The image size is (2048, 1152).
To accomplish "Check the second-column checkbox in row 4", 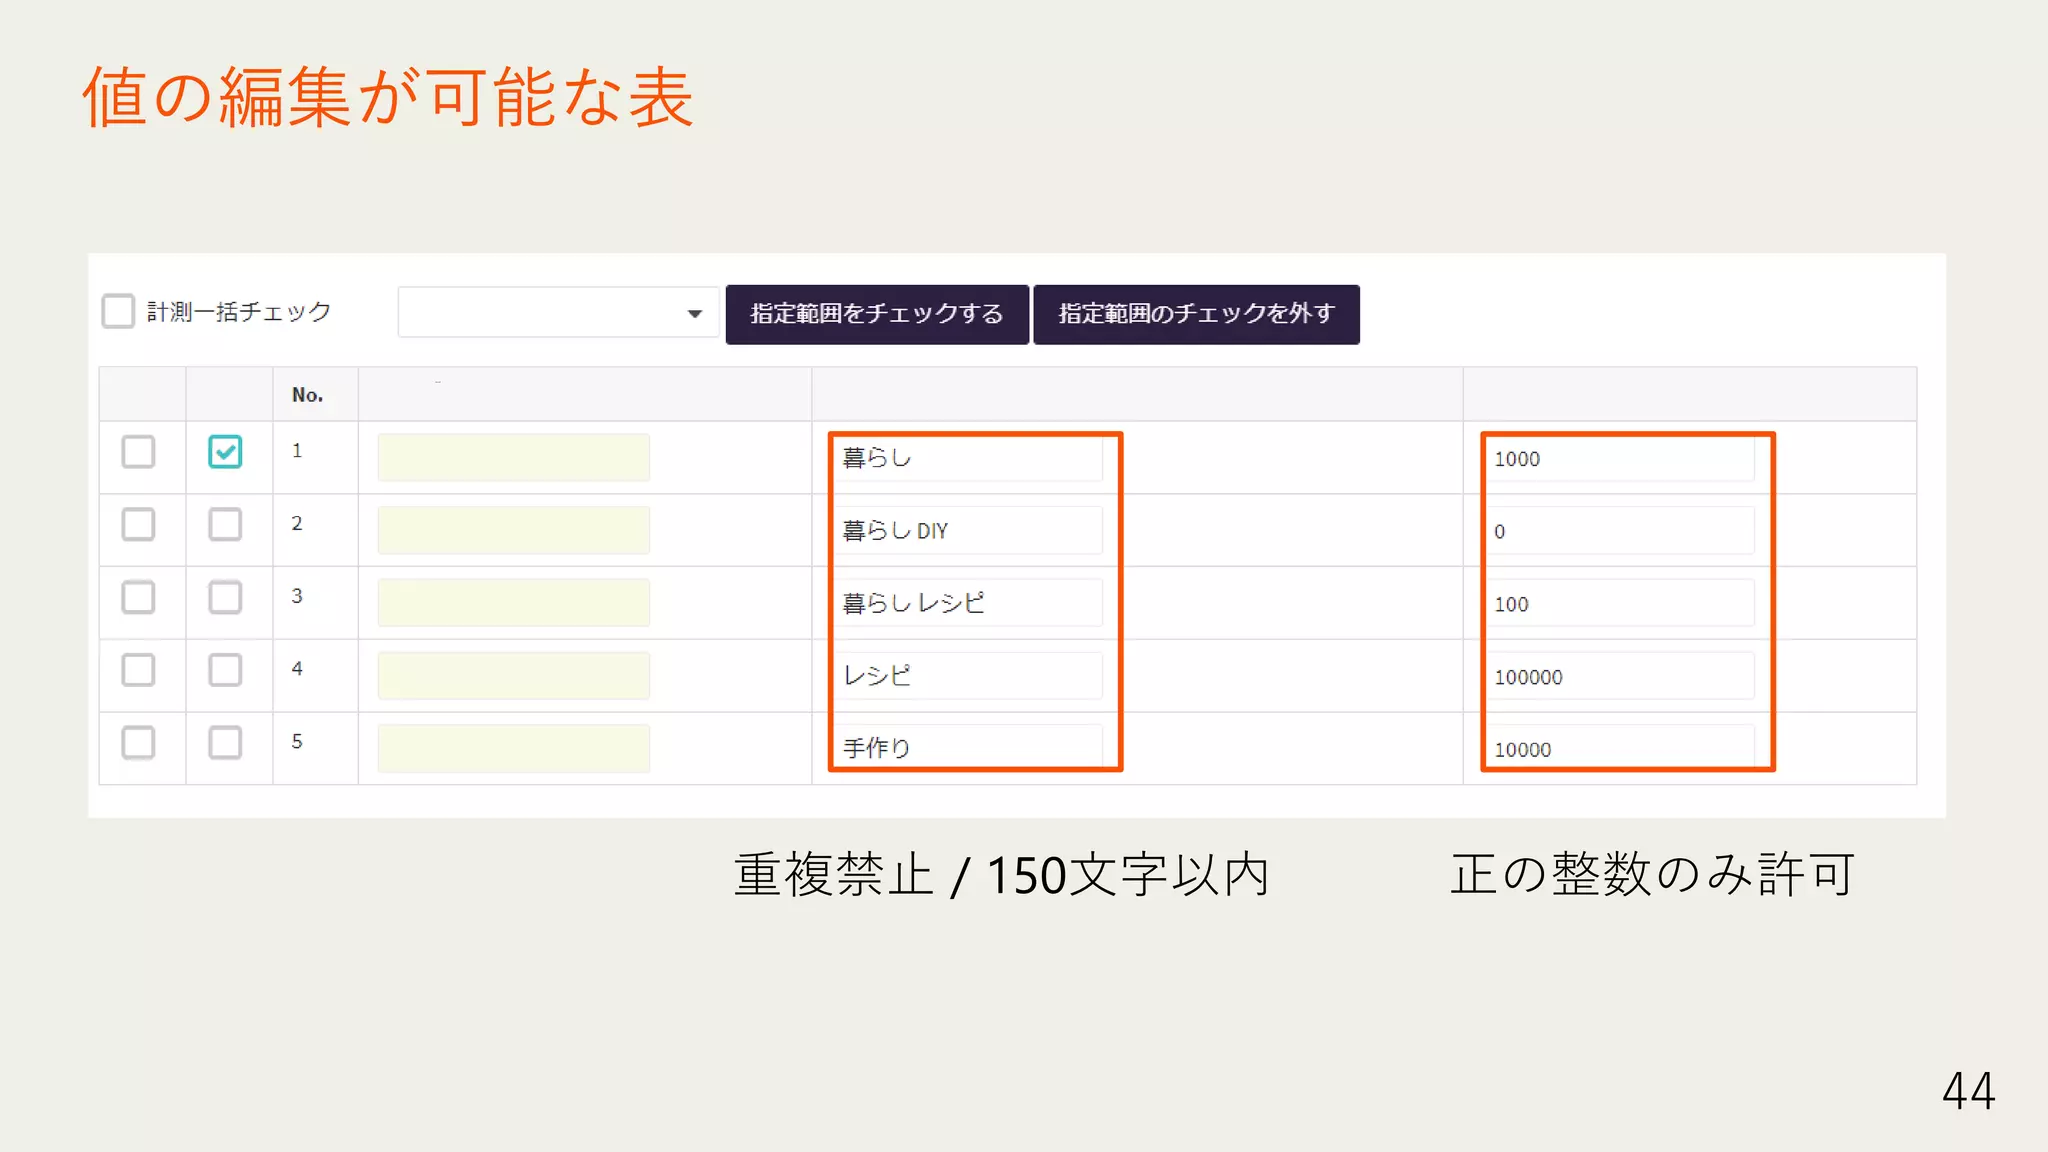I will click(x=225, y=670).
